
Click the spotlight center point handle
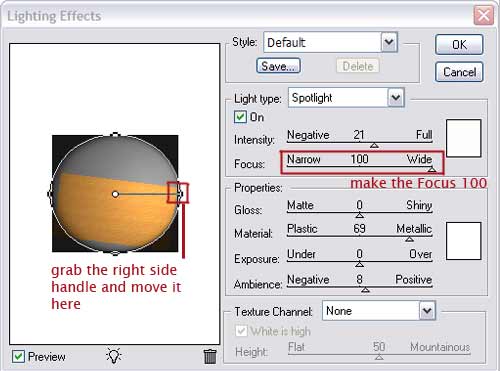pos(115,194)
